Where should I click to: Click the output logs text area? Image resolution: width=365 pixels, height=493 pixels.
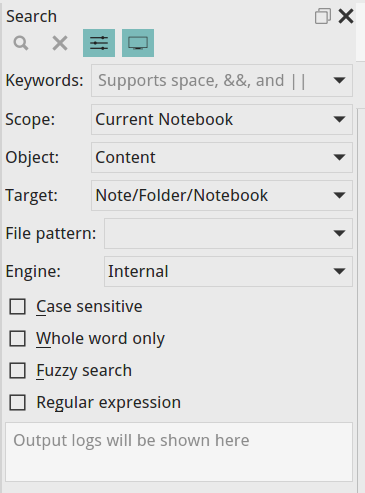click(x=179, y=452)
